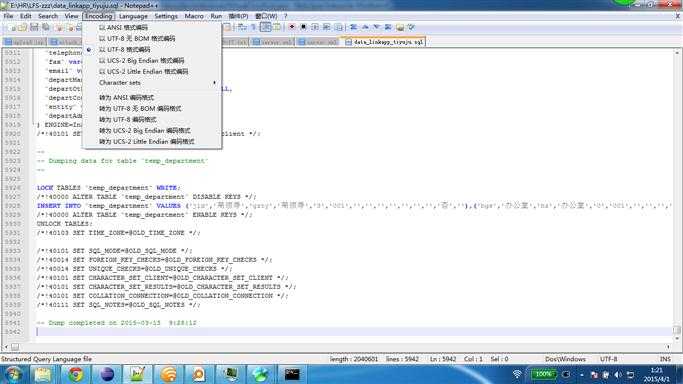Click the Save All toolbar icon

click(45, 27)
